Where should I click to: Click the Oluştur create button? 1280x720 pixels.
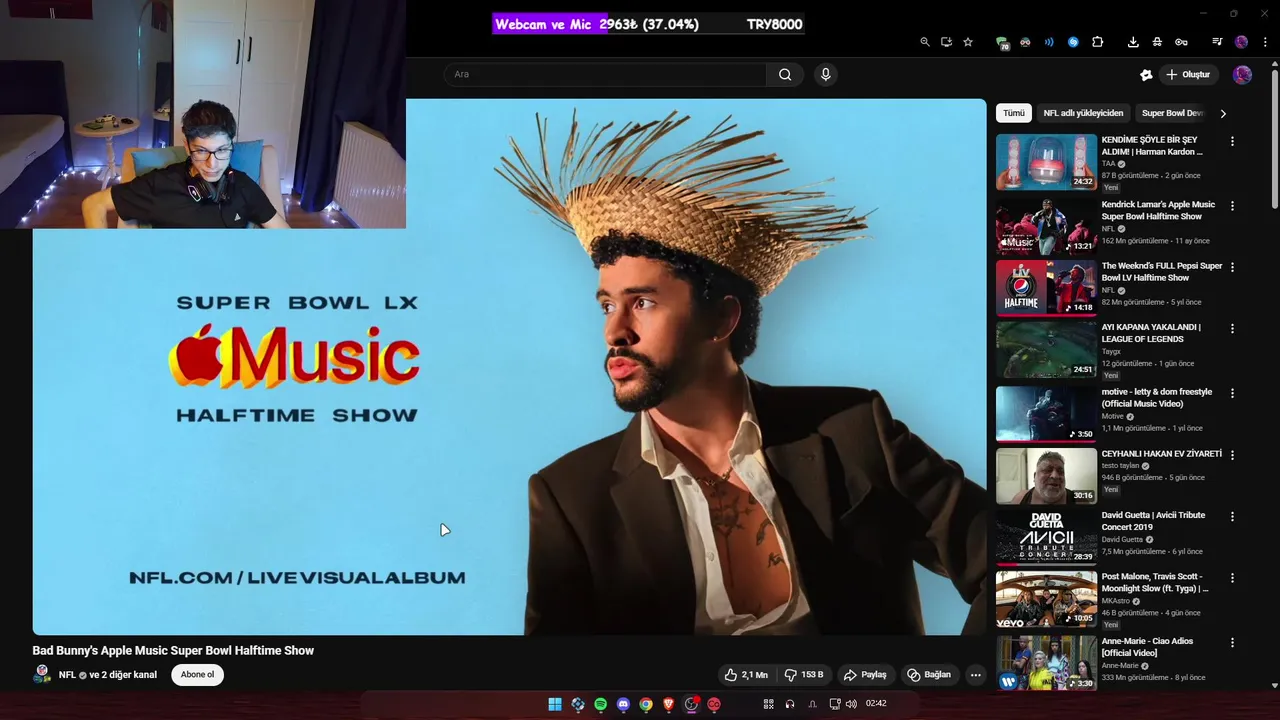(x=1187, y=75)
